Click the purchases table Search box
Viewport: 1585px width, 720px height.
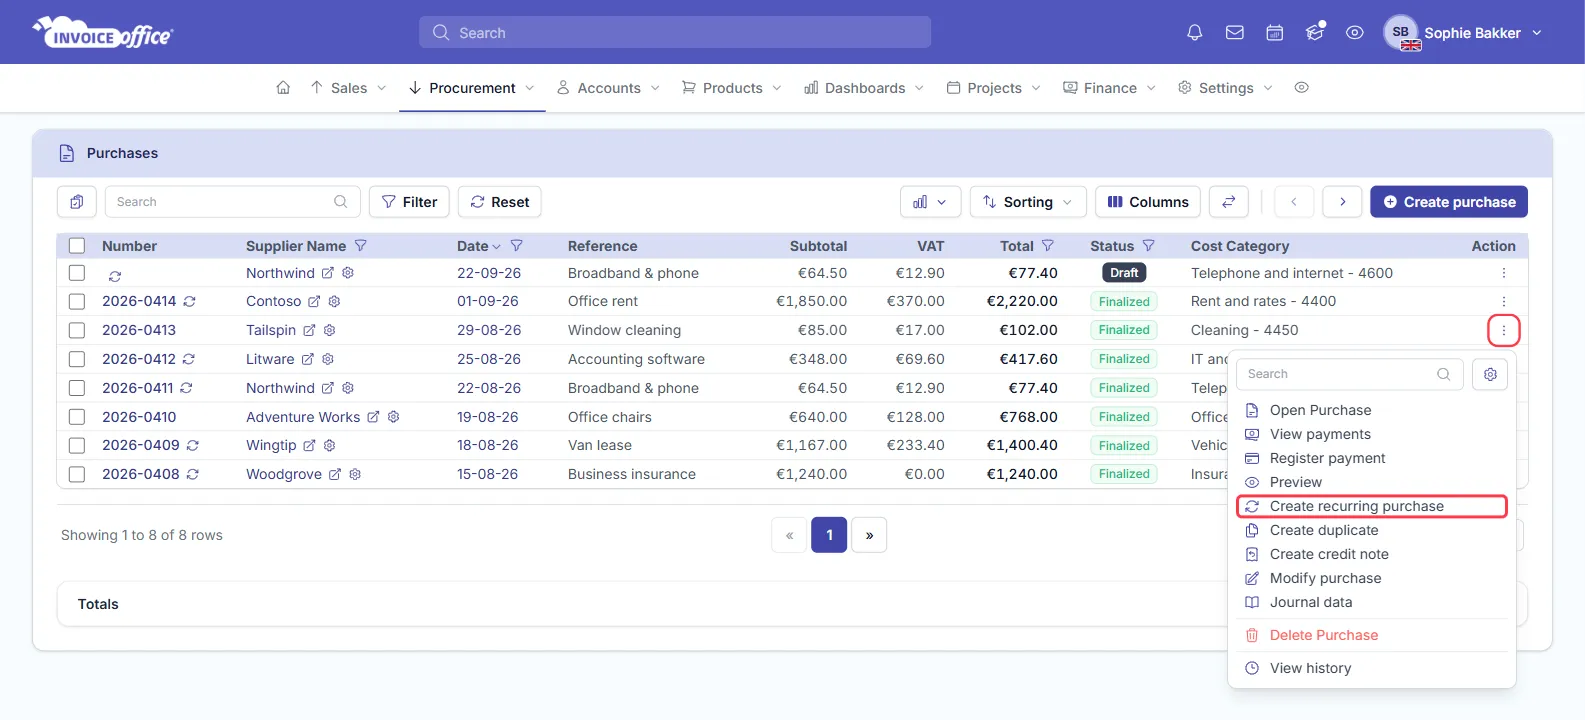click(232, 202)
